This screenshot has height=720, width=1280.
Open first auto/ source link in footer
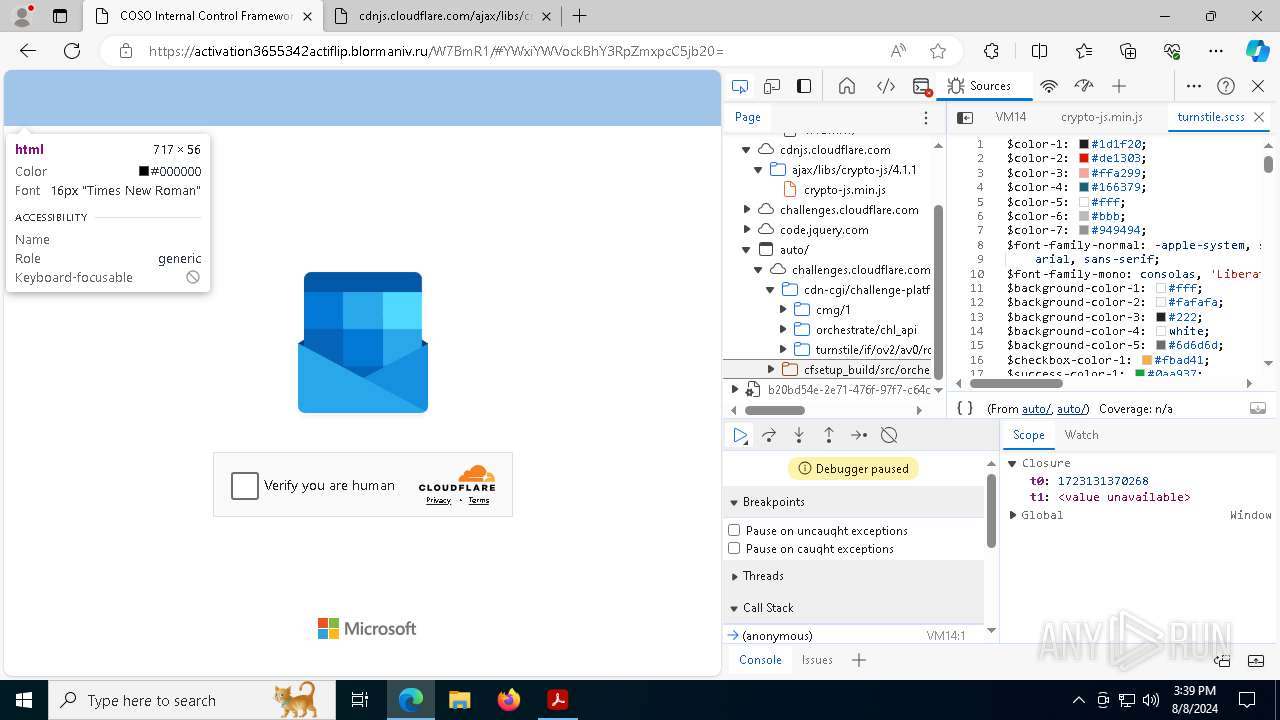point(1036,409)
